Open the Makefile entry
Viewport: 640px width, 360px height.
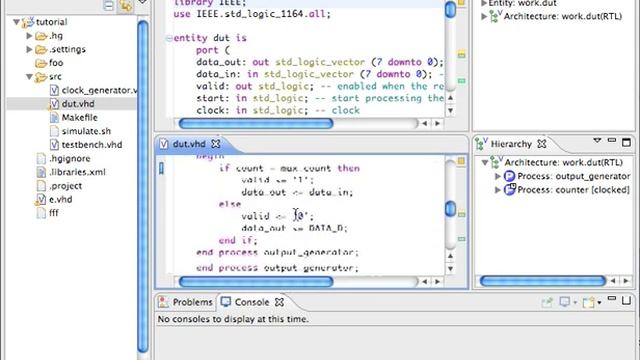(x=80, y=118)
